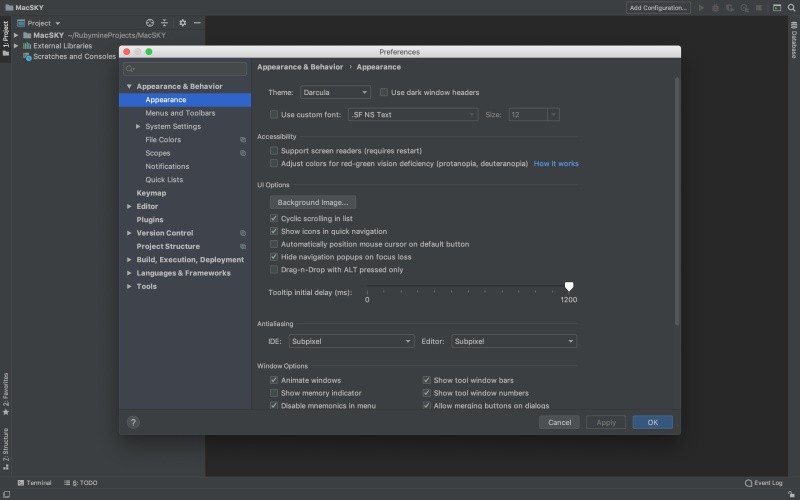
Task: Open the 6: TODO tool window
Action: coord(81,483)
